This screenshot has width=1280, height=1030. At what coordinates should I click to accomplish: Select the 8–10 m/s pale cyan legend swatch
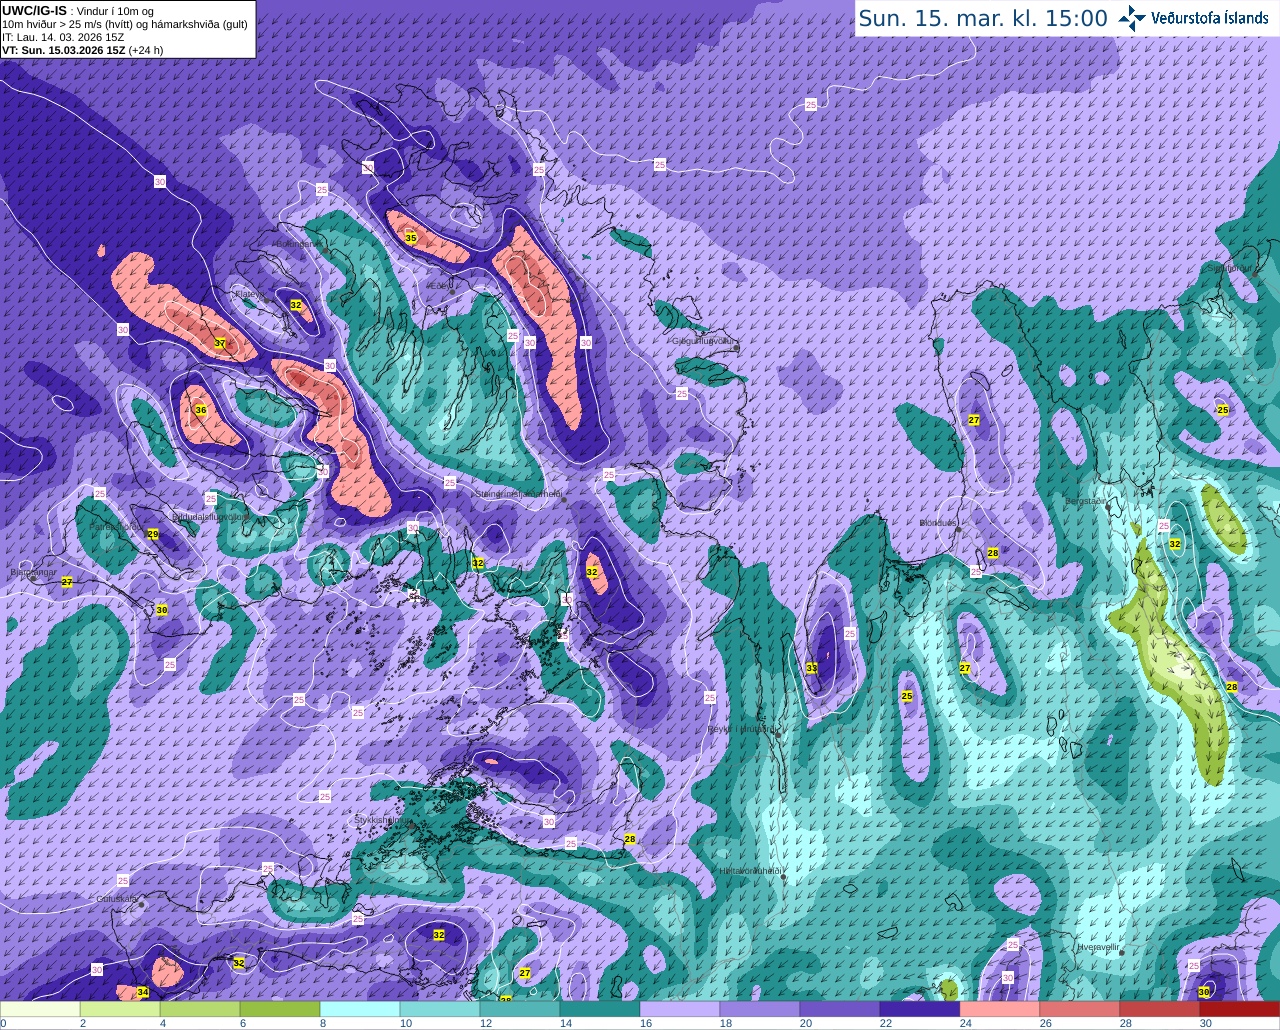pos(360,1009)
